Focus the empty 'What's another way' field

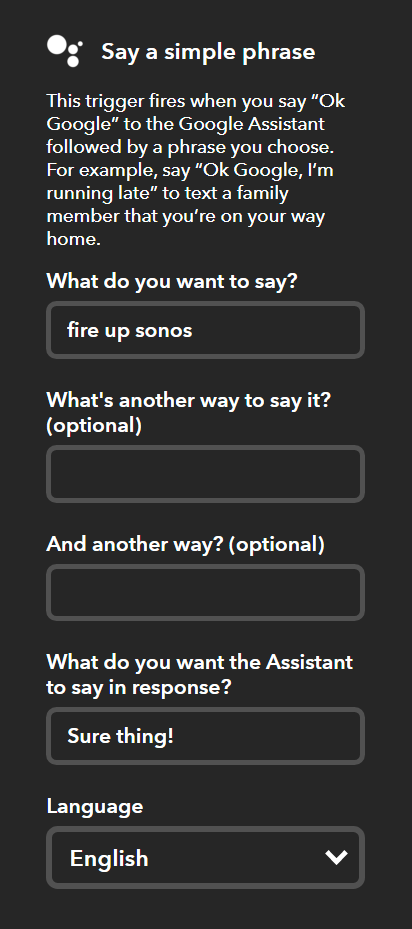(x=205, y=474)
